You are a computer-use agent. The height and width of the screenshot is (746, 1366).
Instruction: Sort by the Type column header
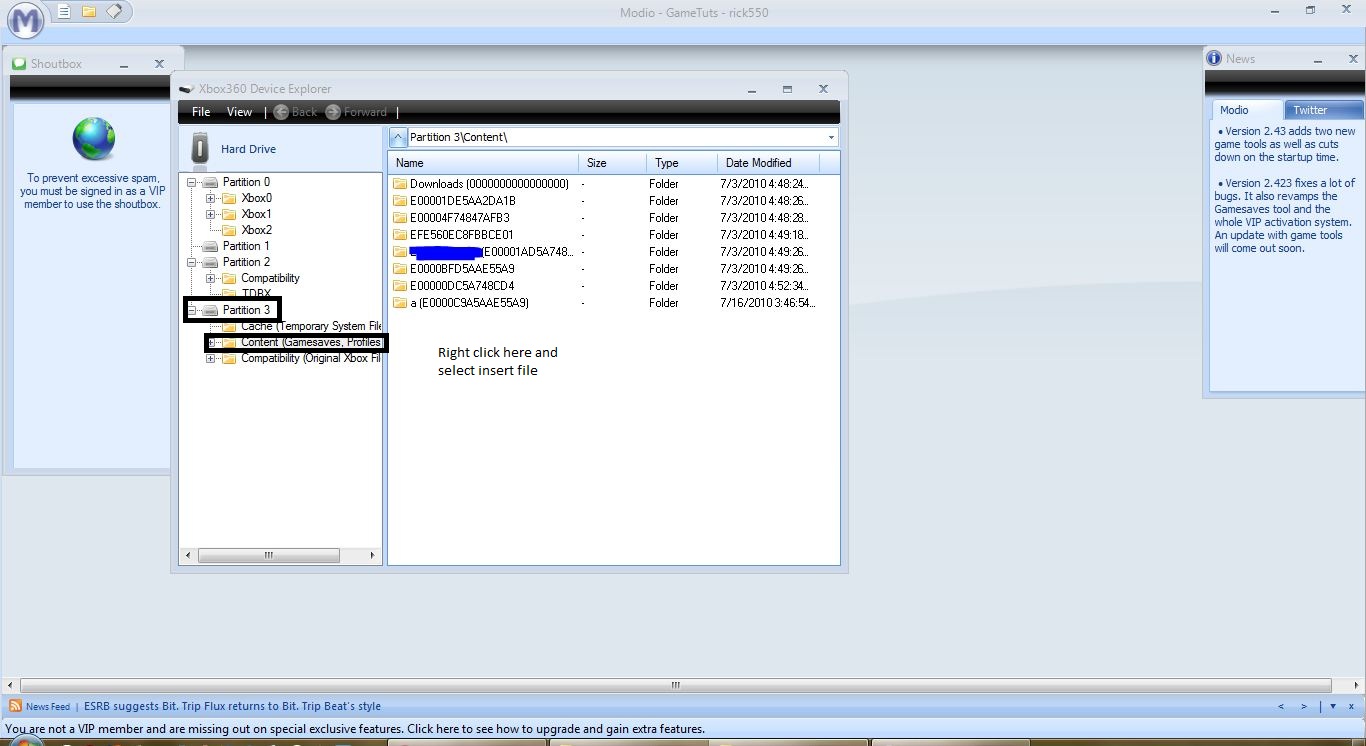click(x=682, y=163)
